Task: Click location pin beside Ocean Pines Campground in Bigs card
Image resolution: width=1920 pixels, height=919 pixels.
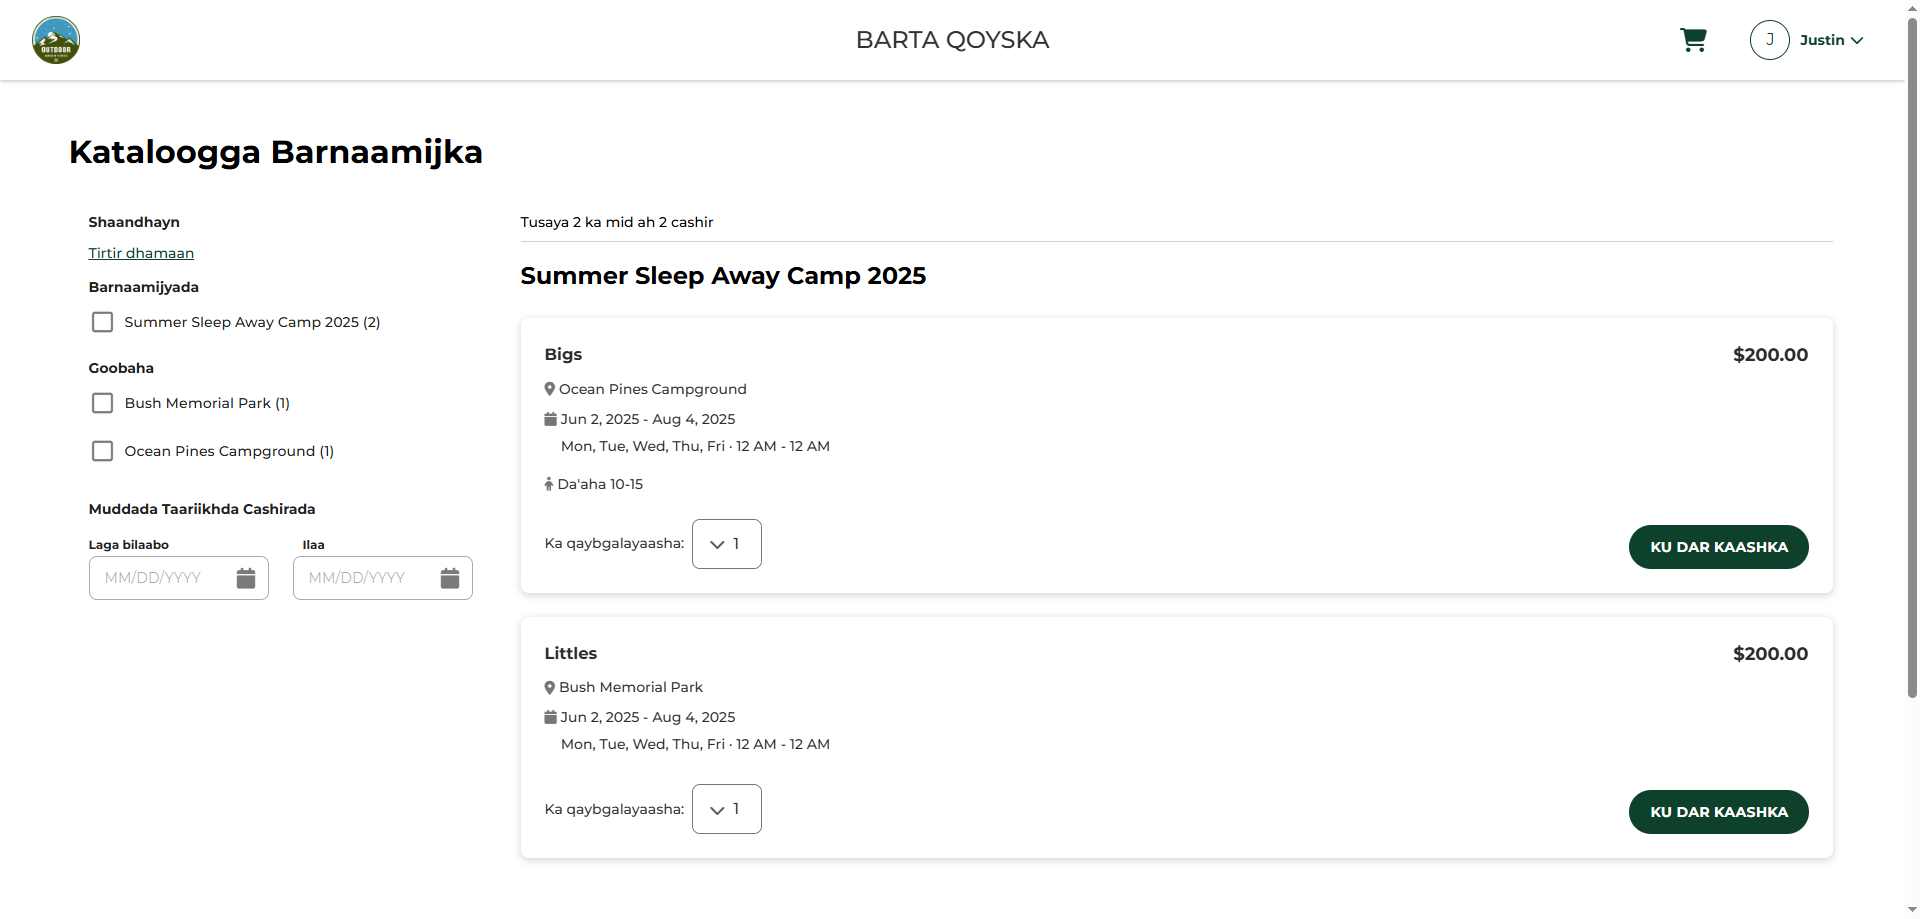Action: coord(549,389)
